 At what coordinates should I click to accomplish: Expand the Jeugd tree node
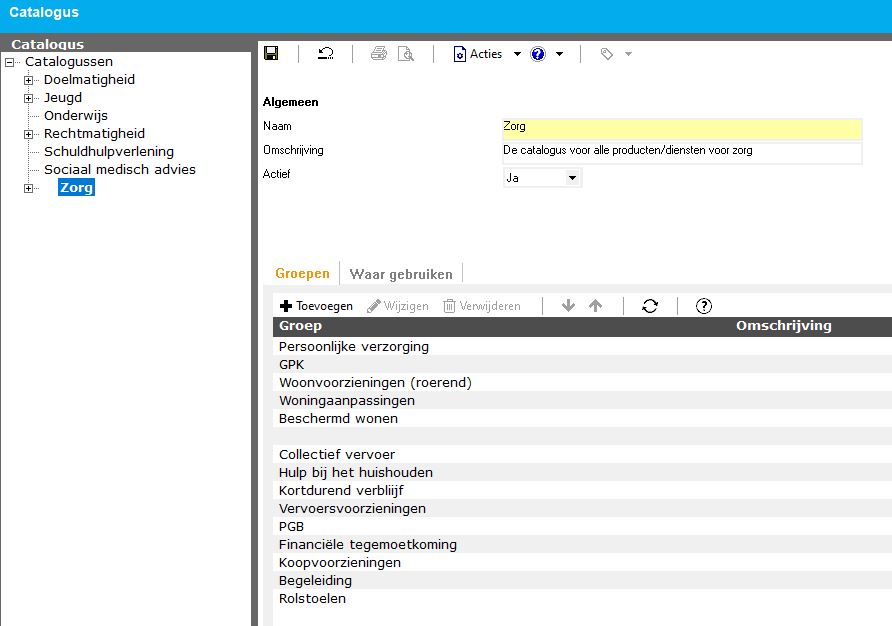[29, 98]
